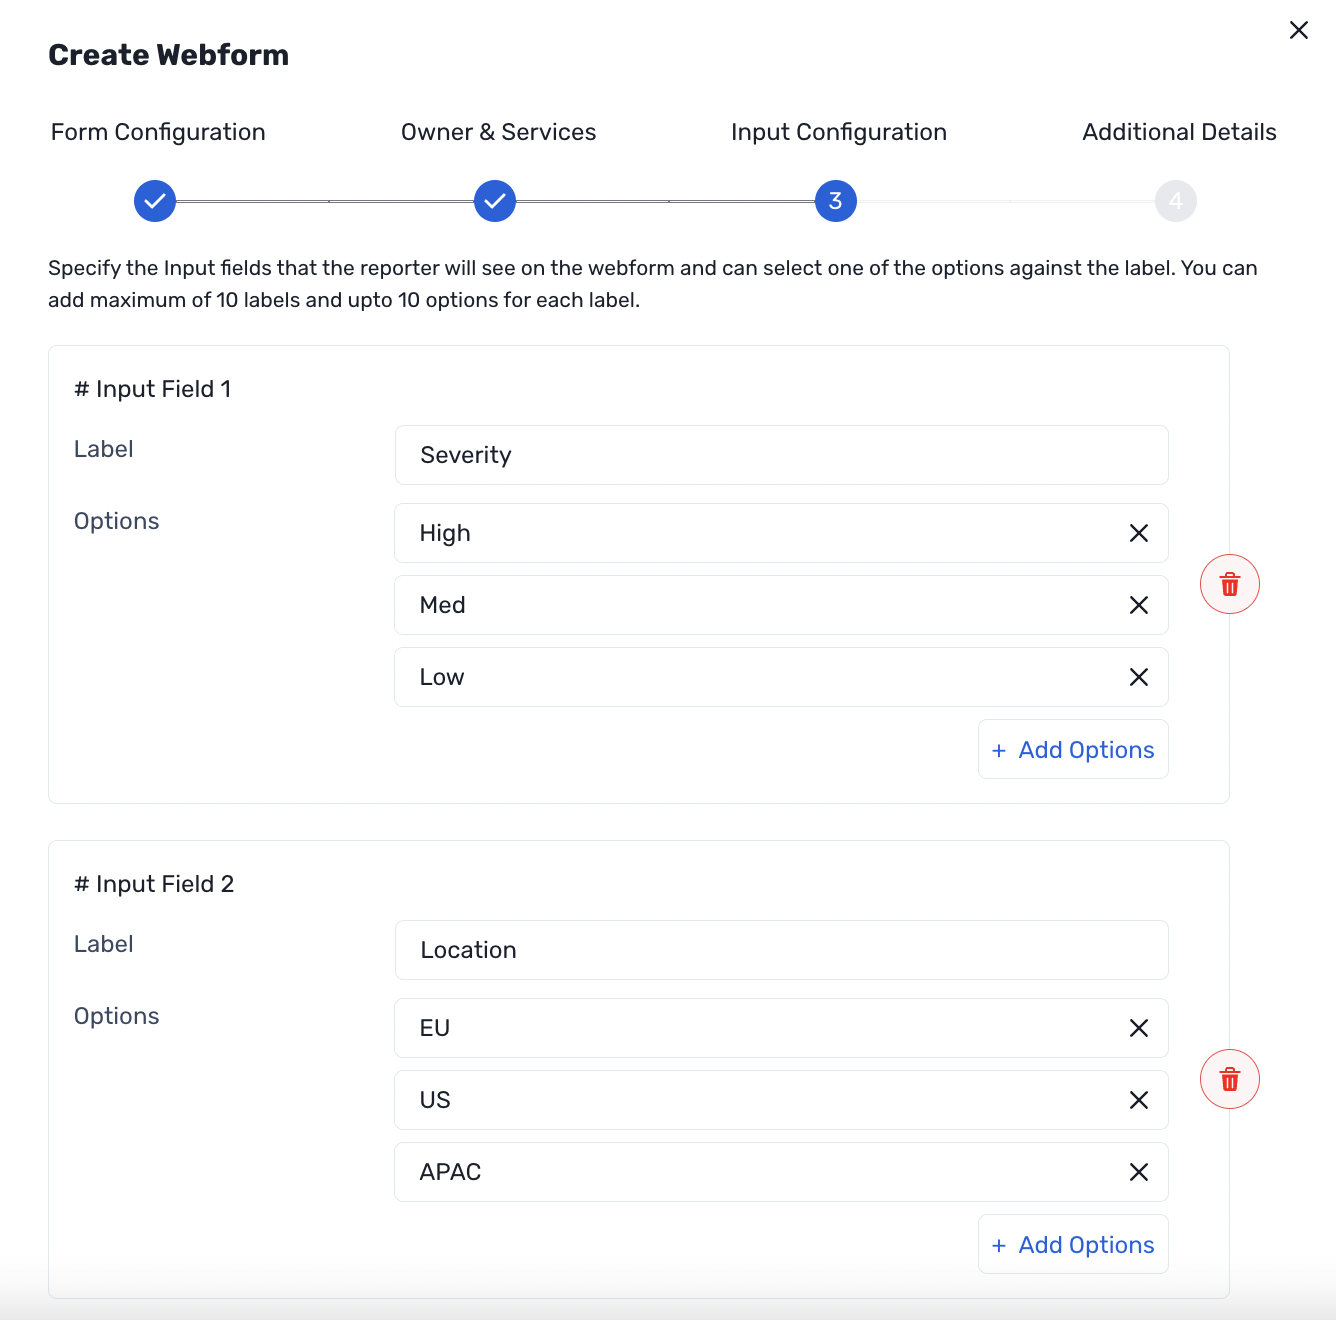Remove the APAC option using its X icon
Viewport: 1336px width, 1320px height.
(1138, 1172)
